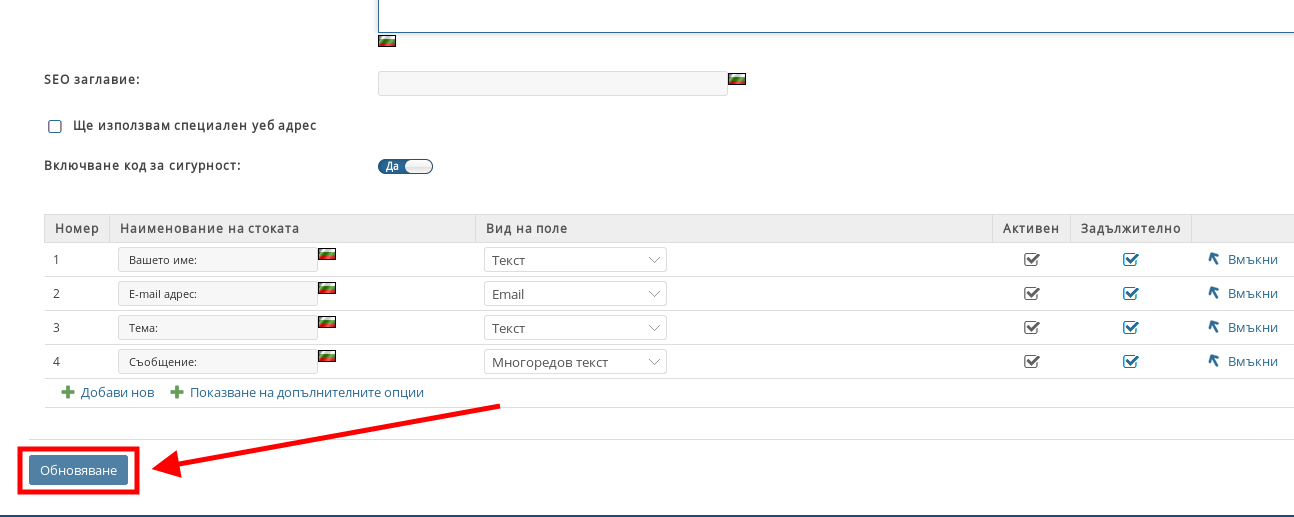
Task: Click the SEO заглавие input field
Action: [552, 84]
